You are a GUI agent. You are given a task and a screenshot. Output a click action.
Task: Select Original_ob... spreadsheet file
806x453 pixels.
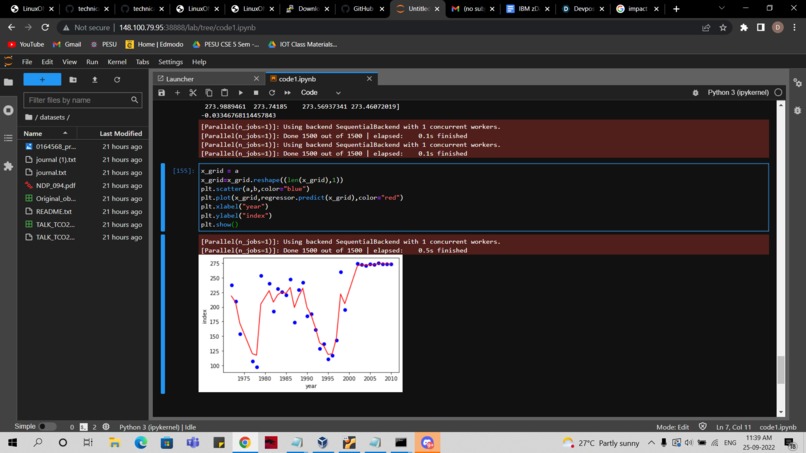point(83,198)
